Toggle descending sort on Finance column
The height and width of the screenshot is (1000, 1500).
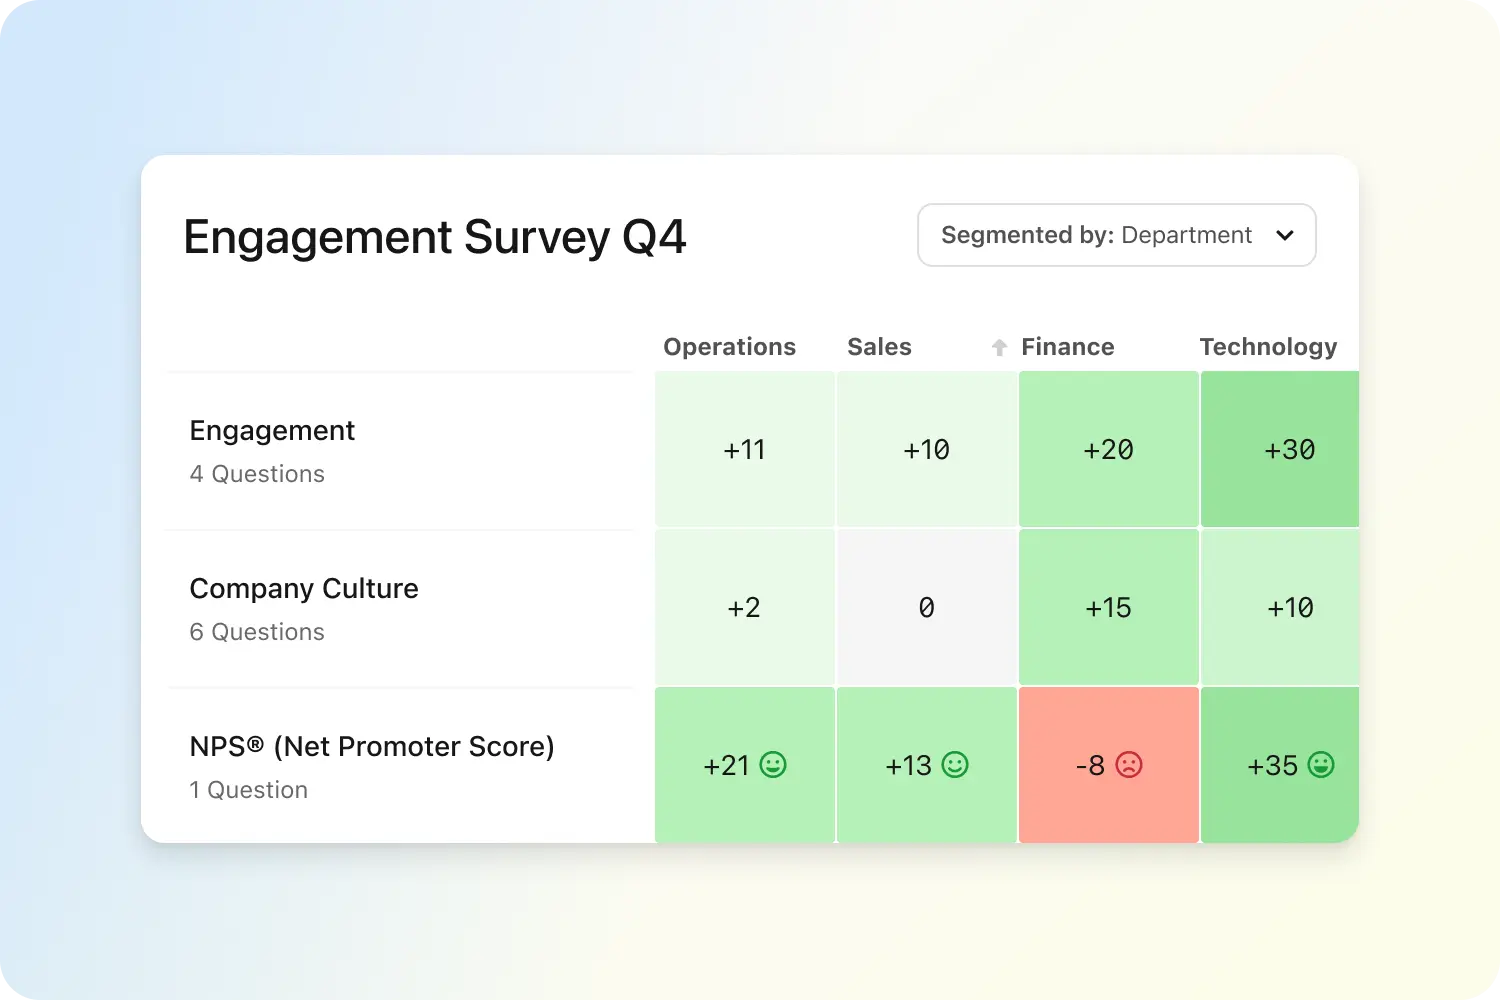click(1067, 346)
